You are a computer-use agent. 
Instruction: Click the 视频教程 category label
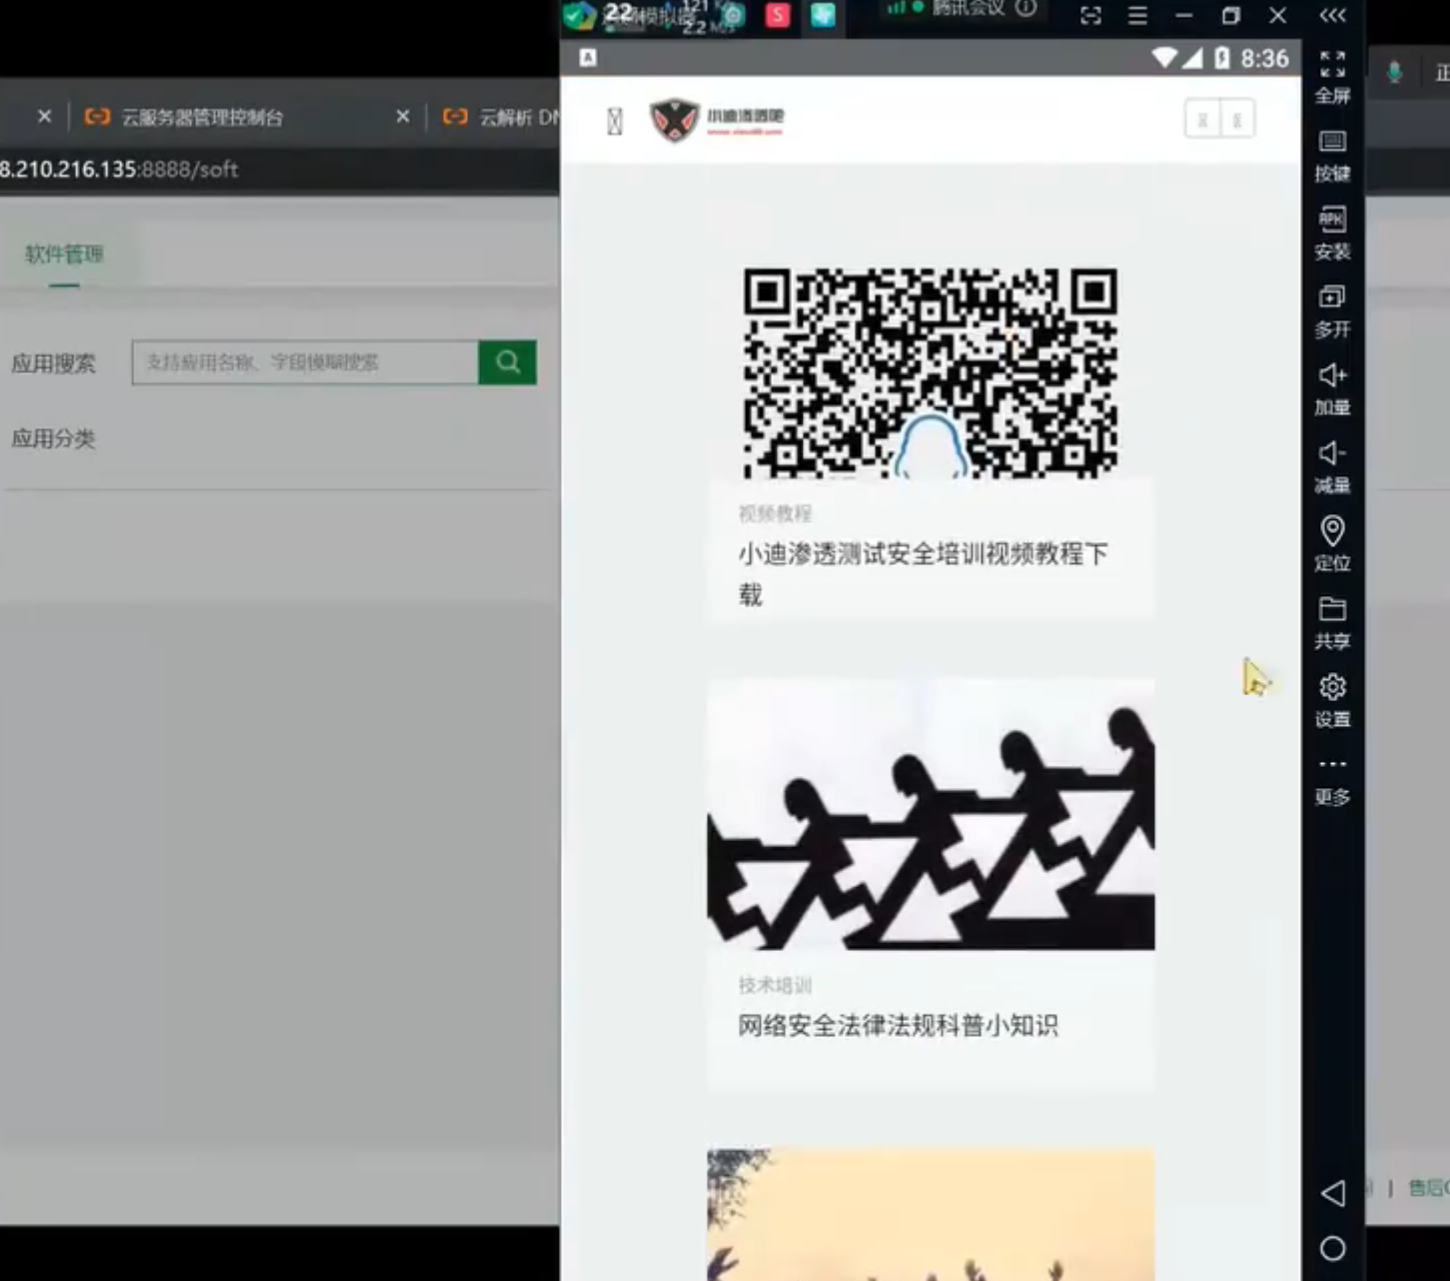[x=775, y=514]
